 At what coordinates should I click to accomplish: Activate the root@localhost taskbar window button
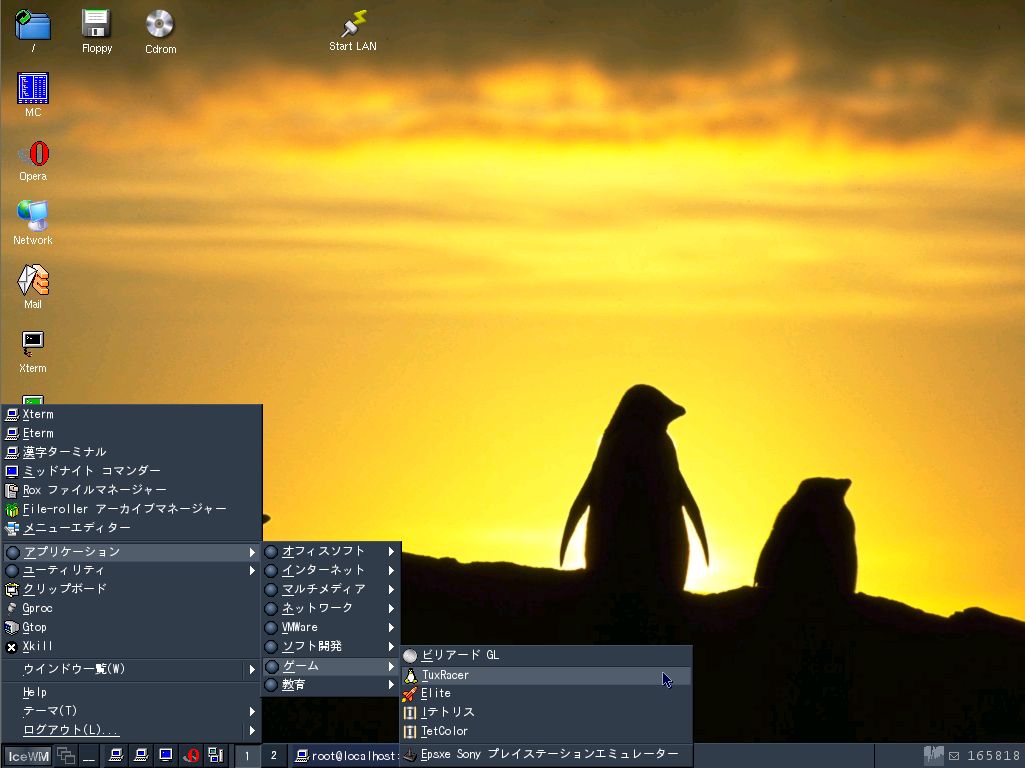click(344, 756)
